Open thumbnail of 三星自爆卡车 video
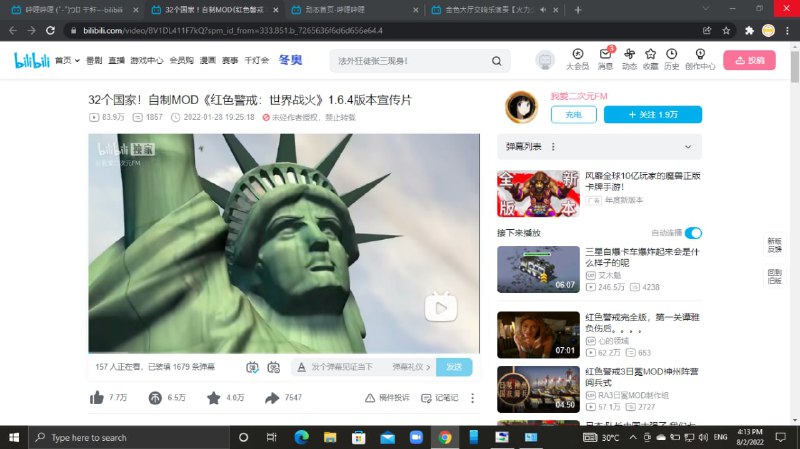The height and width of the screenshot is (449, 800). click(538, 269)
